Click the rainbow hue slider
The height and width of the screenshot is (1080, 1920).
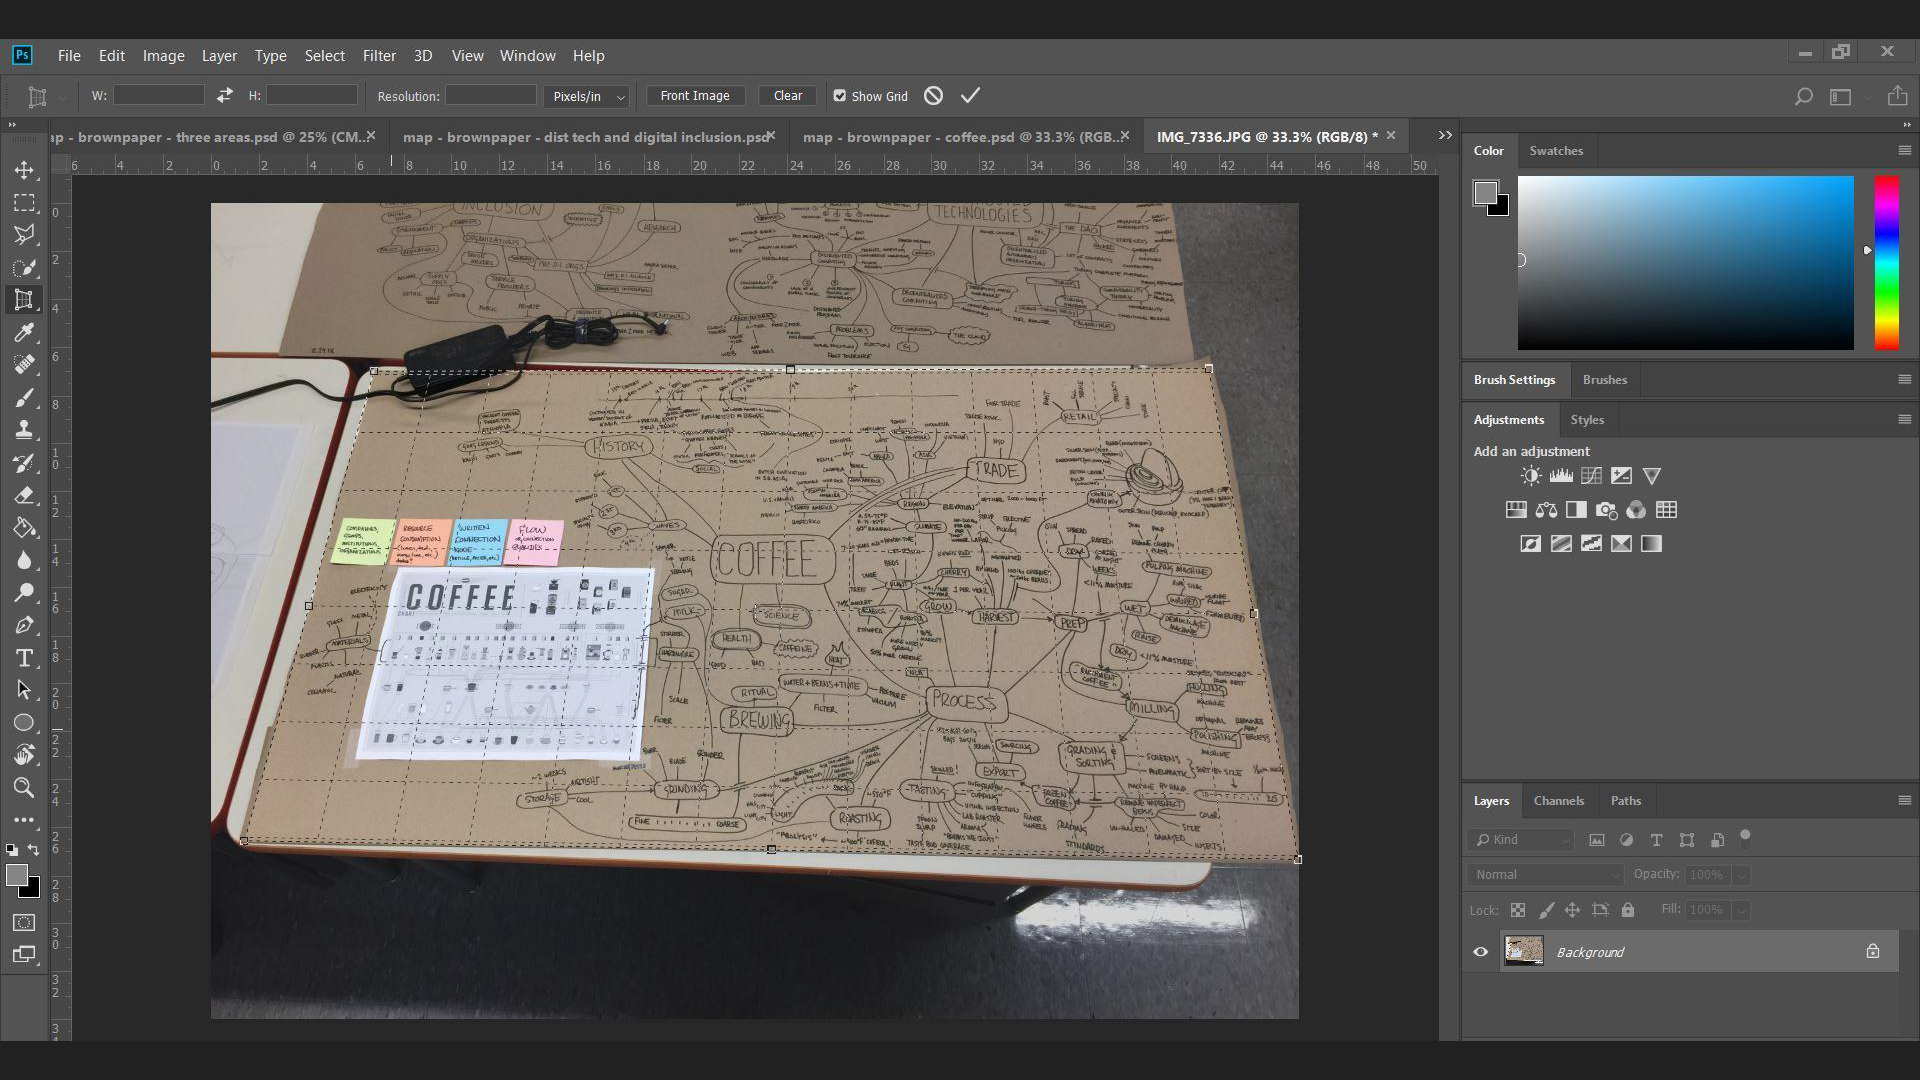click(x=1886, y=263)
